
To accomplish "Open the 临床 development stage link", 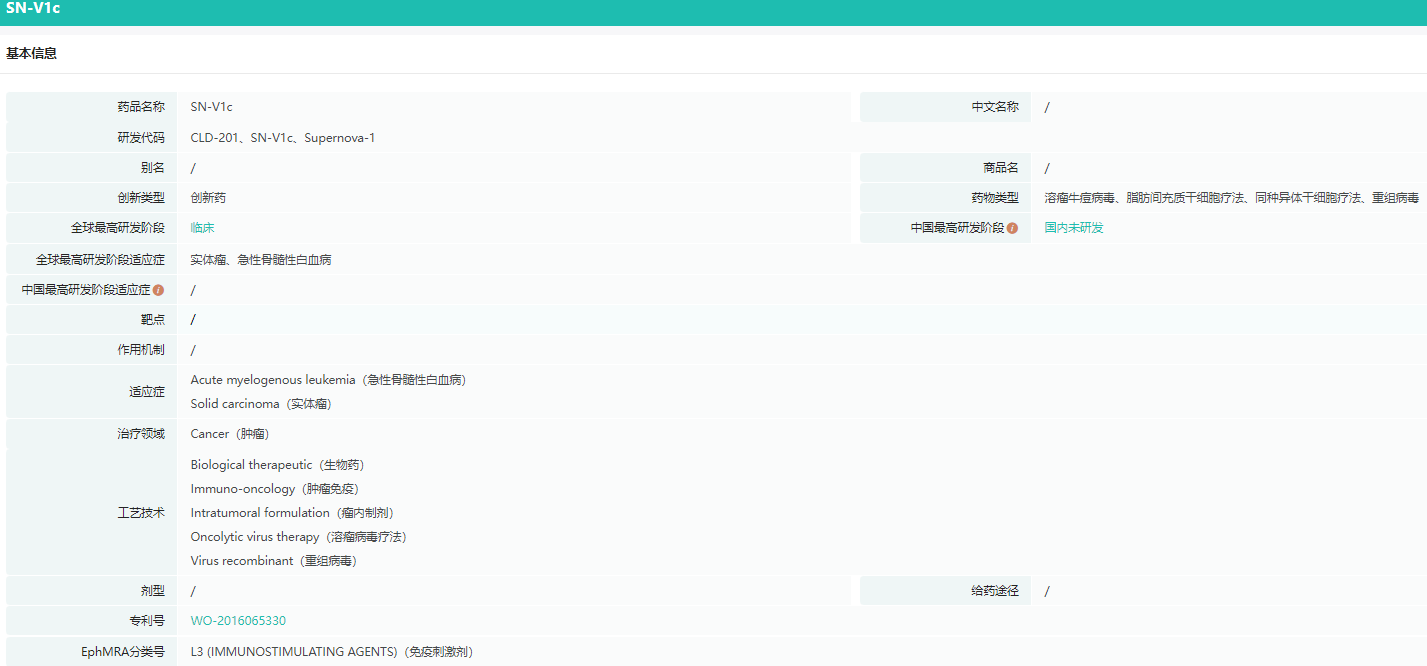I will pyautogui.click(x=203, y=228).
